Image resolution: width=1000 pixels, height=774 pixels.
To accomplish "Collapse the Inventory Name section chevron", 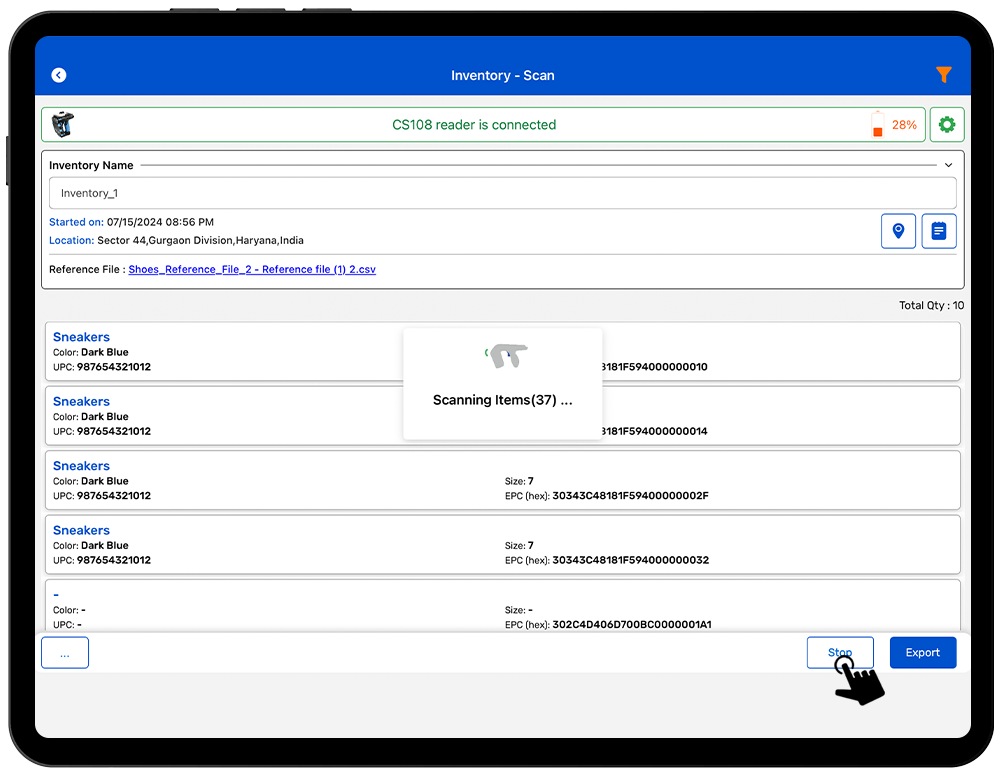I will coord(948,165).
